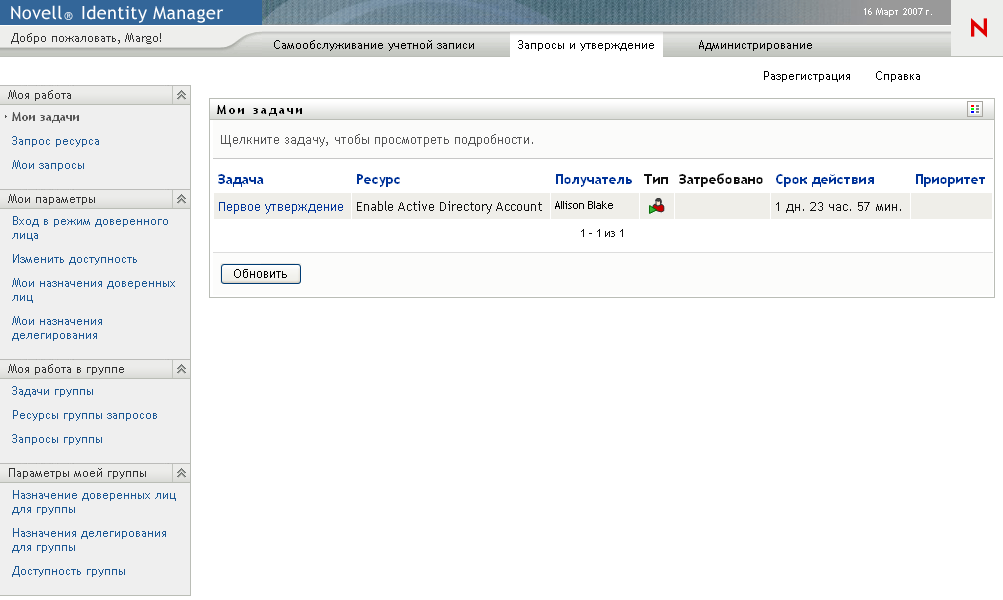Select Мои задачи in the sidebar
1003x600 pixels.
point(45,117)
